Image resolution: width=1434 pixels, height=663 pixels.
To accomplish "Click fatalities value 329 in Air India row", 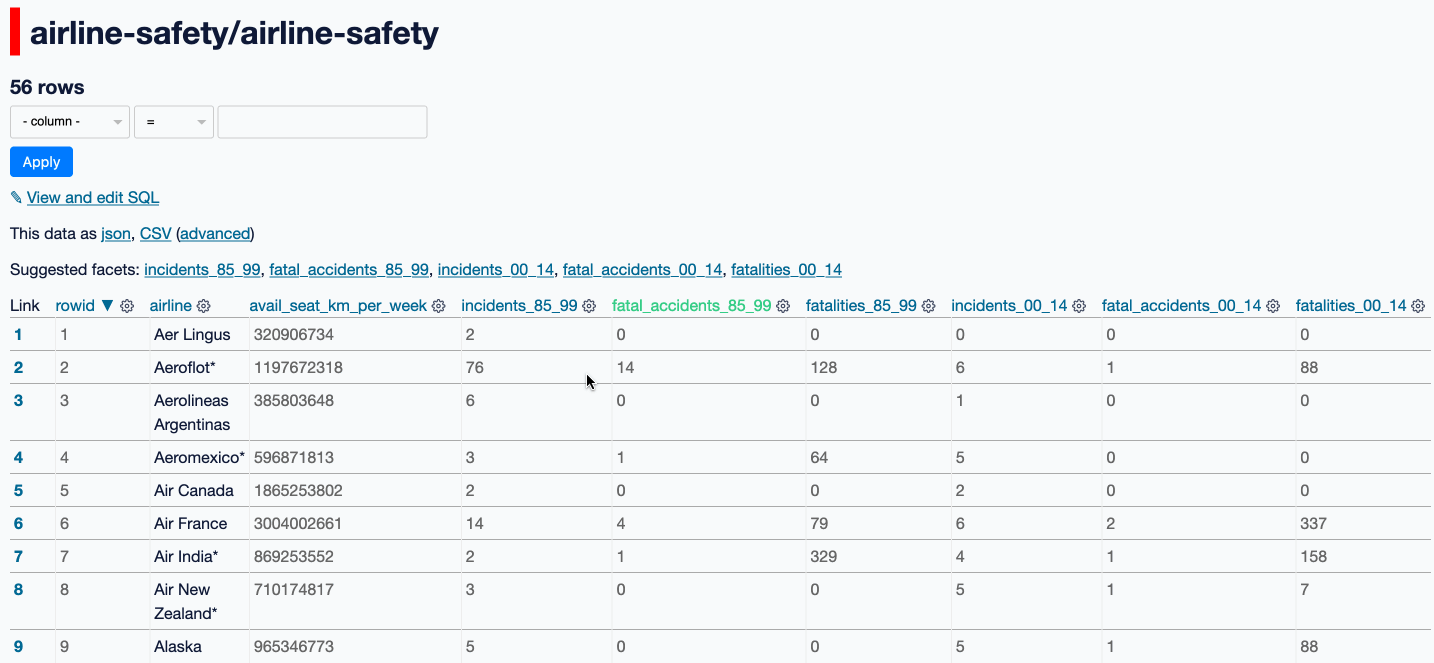I will (x=824, y=557).
